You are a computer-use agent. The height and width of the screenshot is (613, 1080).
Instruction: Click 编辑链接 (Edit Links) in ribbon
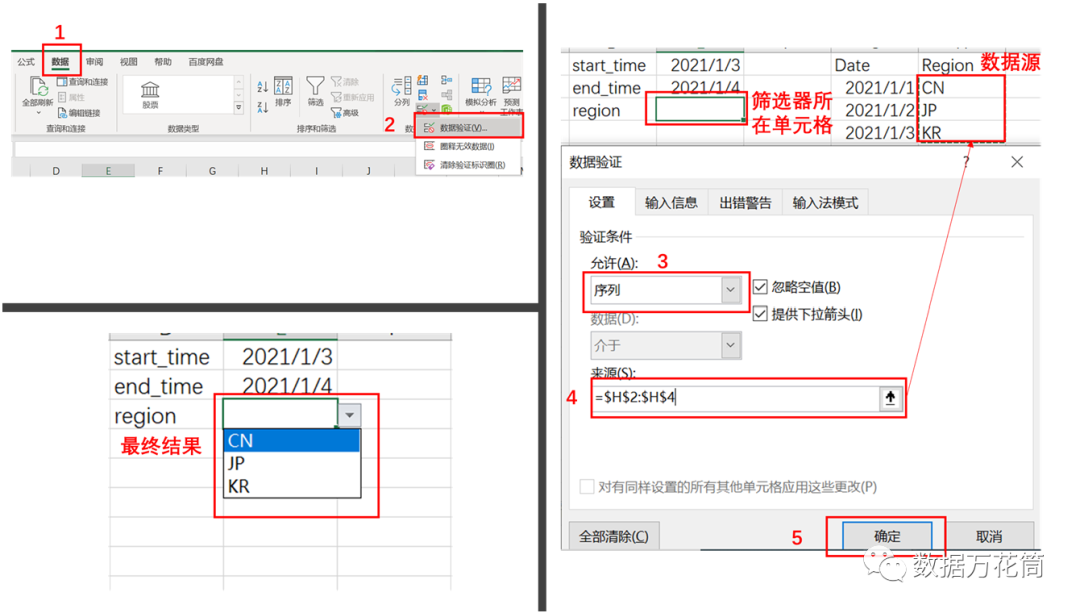point(79,112)
